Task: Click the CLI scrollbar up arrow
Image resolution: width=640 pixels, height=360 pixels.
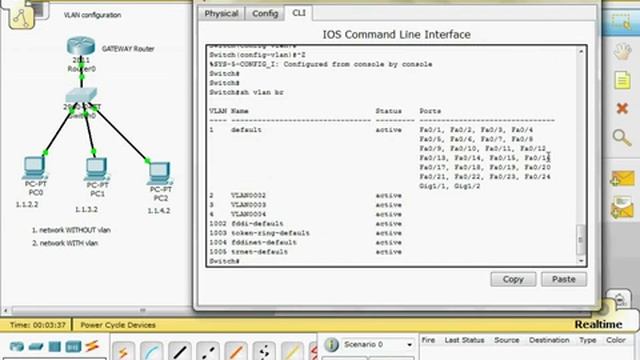Action: [581, 51]
